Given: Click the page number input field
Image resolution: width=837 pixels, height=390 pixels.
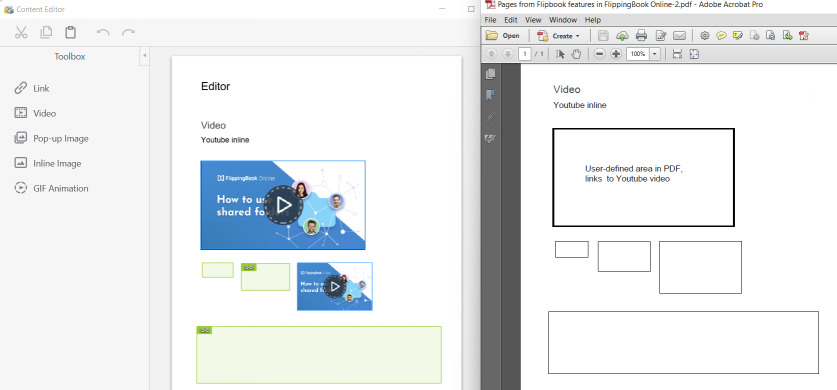Looking at the screenshot, I should click(525, 54).
